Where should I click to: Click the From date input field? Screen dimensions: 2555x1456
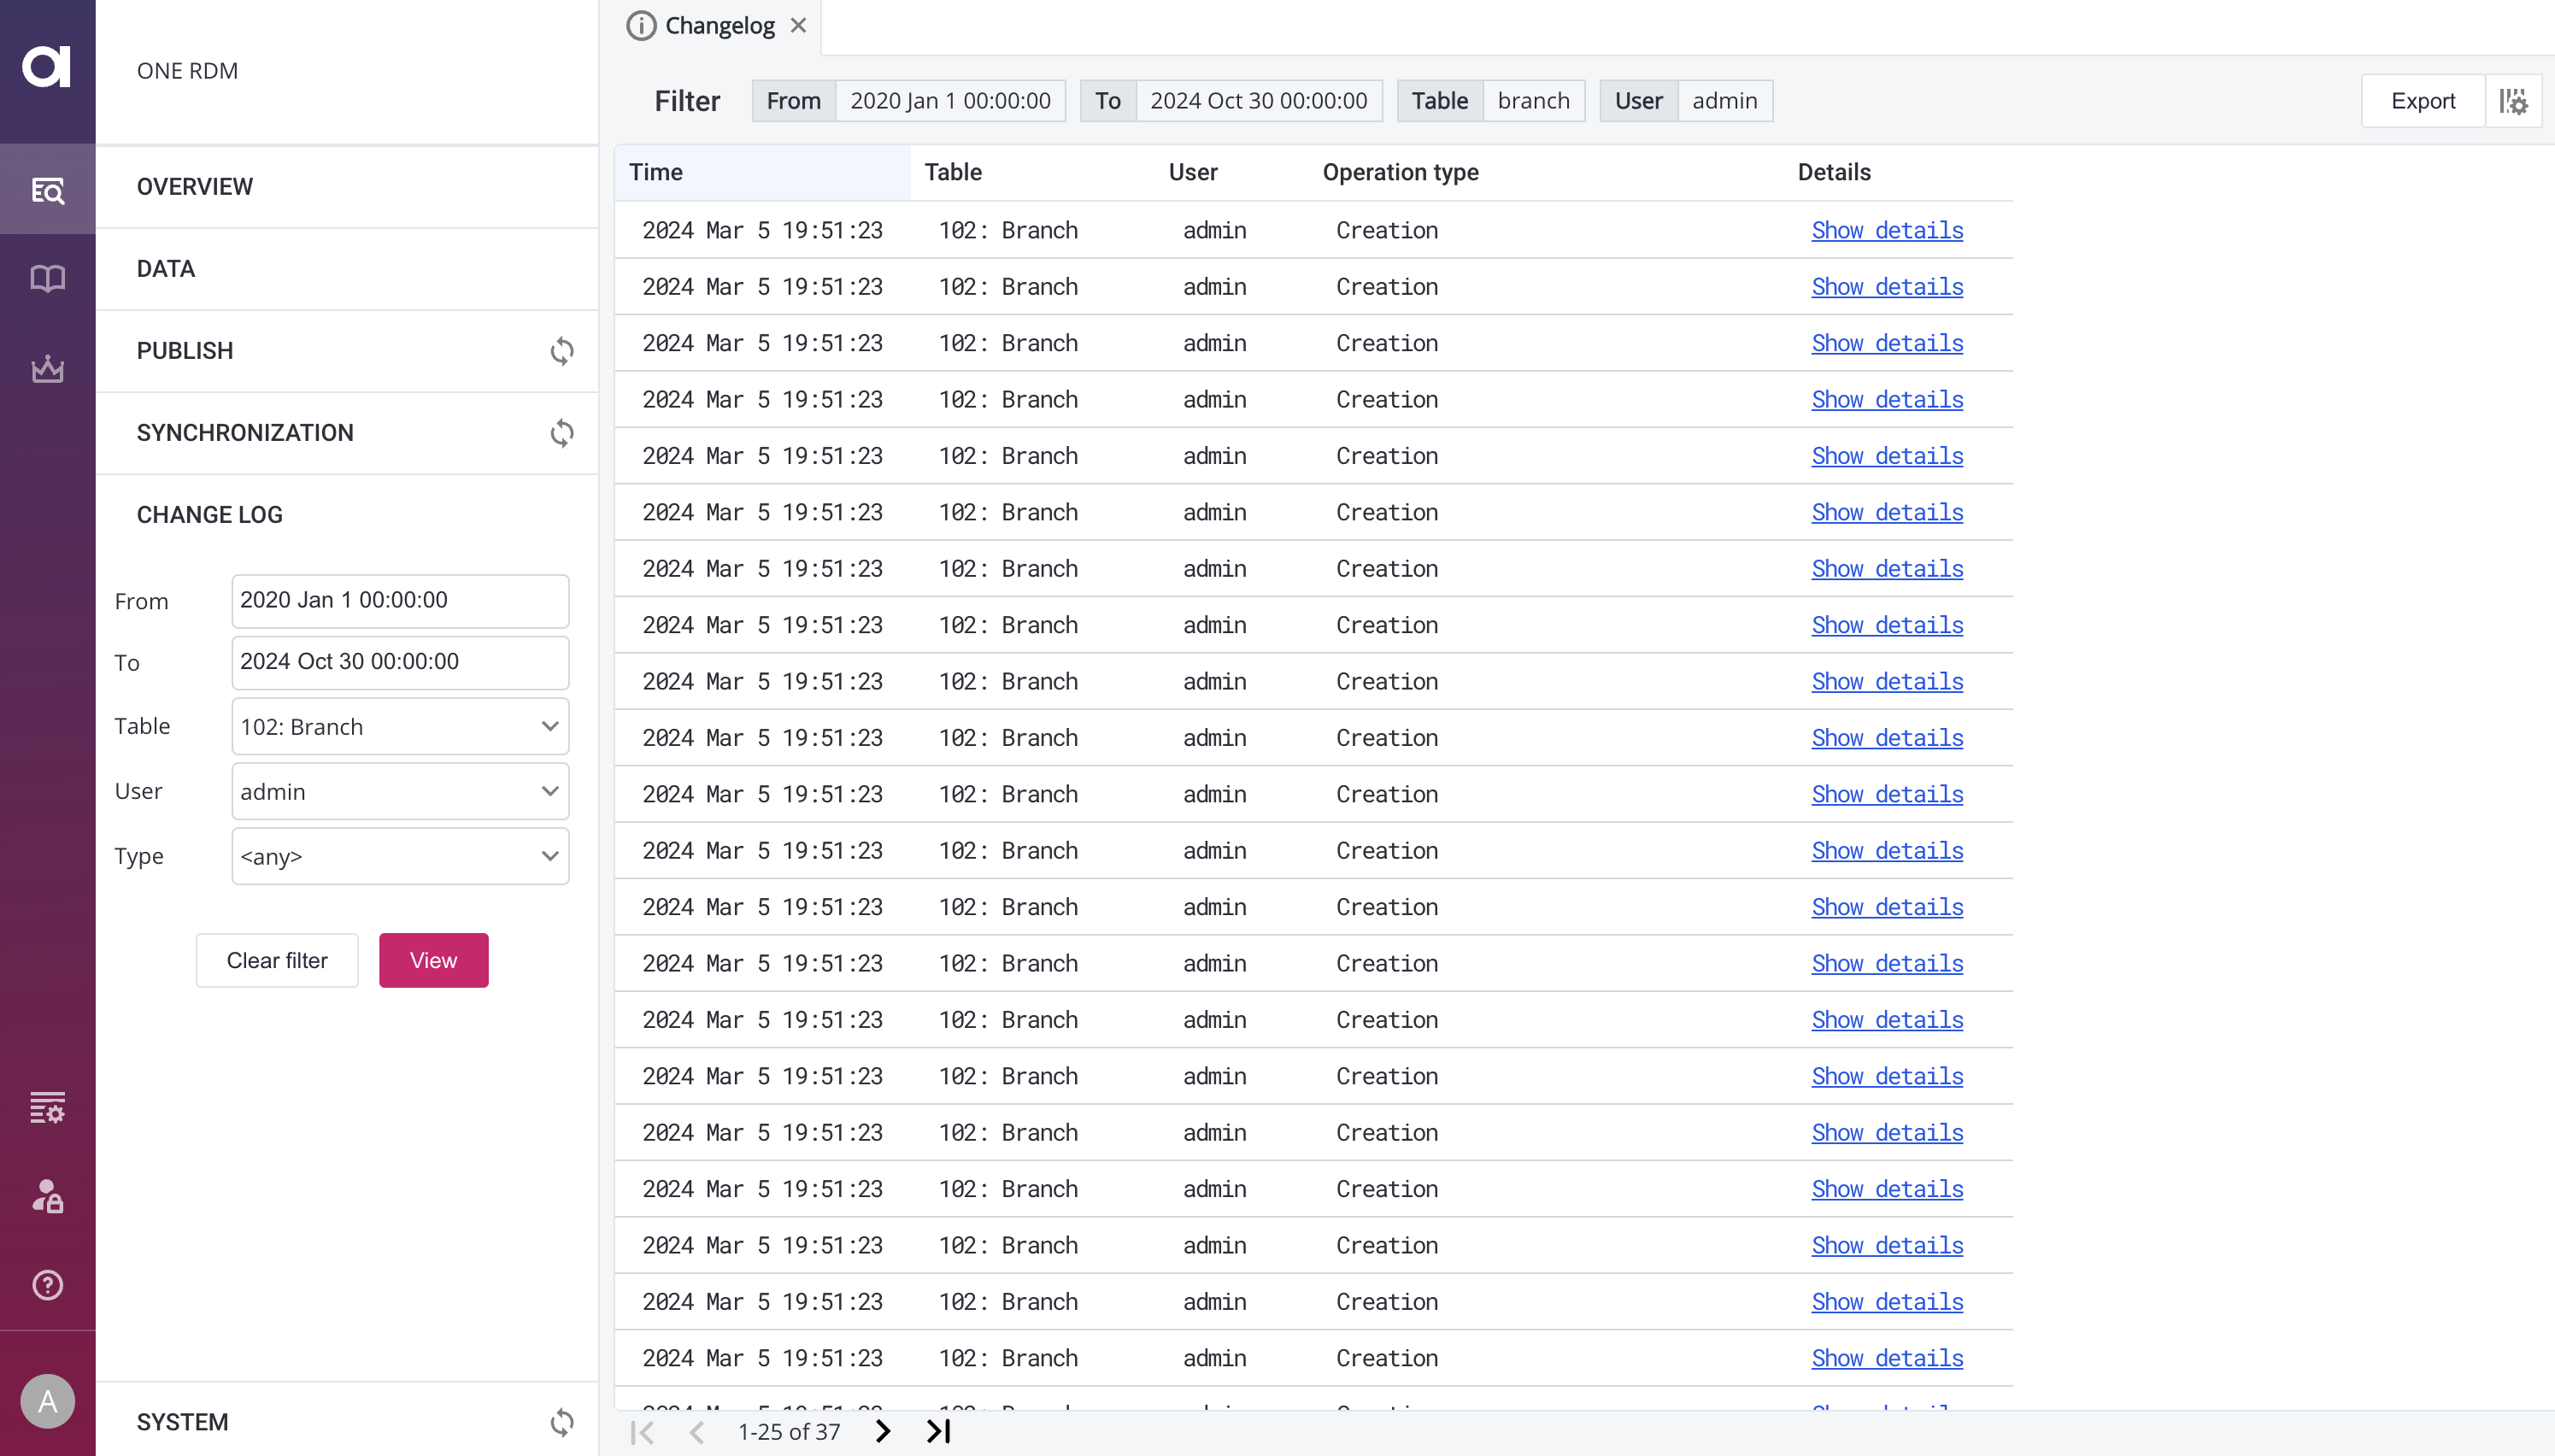coord(398,600)
